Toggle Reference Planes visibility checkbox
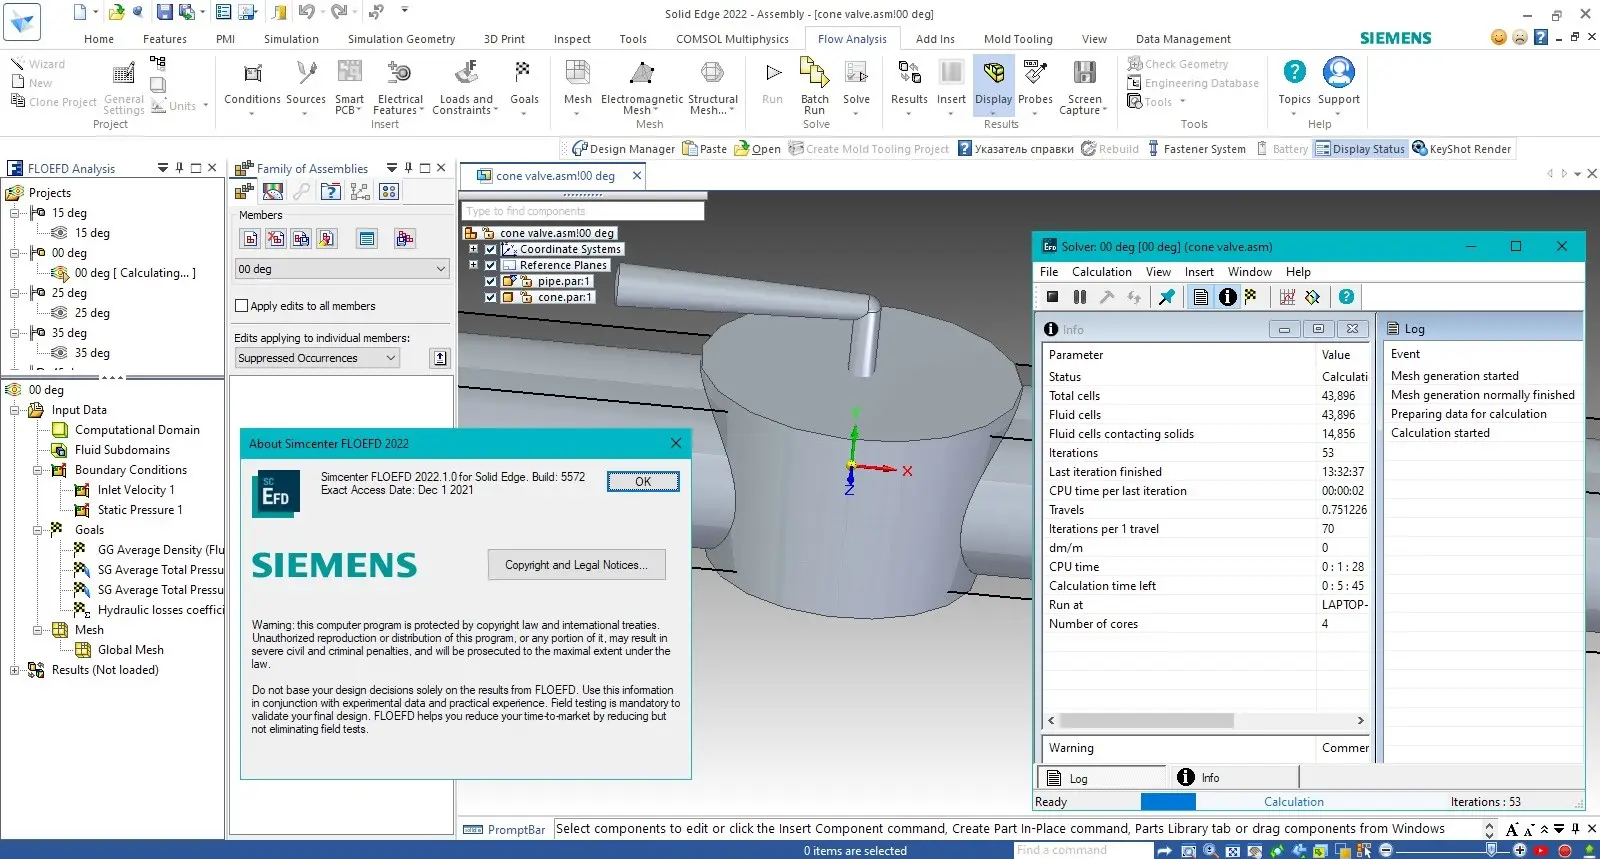 [490, 266]
